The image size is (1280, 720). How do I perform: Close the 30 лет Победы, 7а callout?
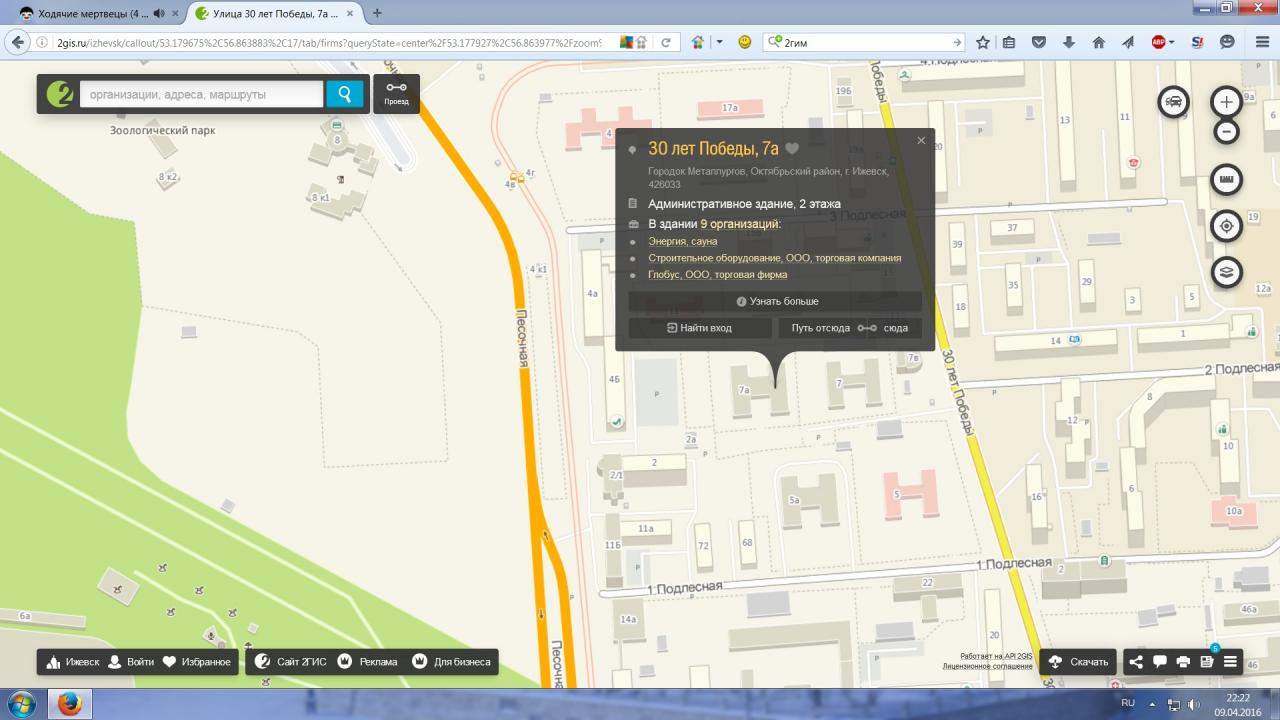[x=921, y=141]
